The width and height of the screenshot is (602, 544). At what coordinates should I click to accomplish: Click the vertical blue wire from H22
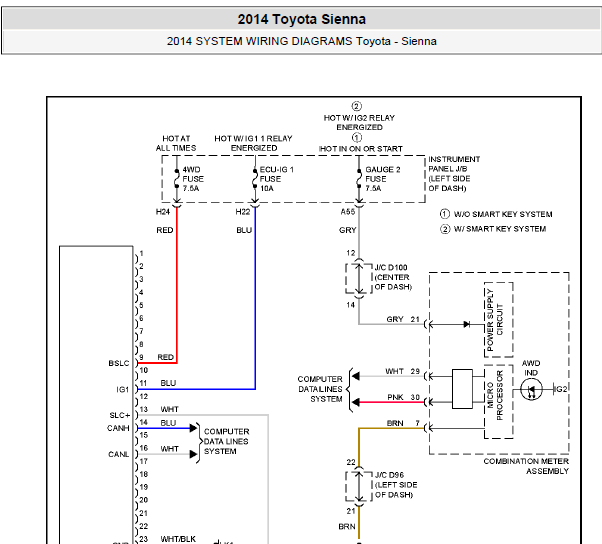255,298
